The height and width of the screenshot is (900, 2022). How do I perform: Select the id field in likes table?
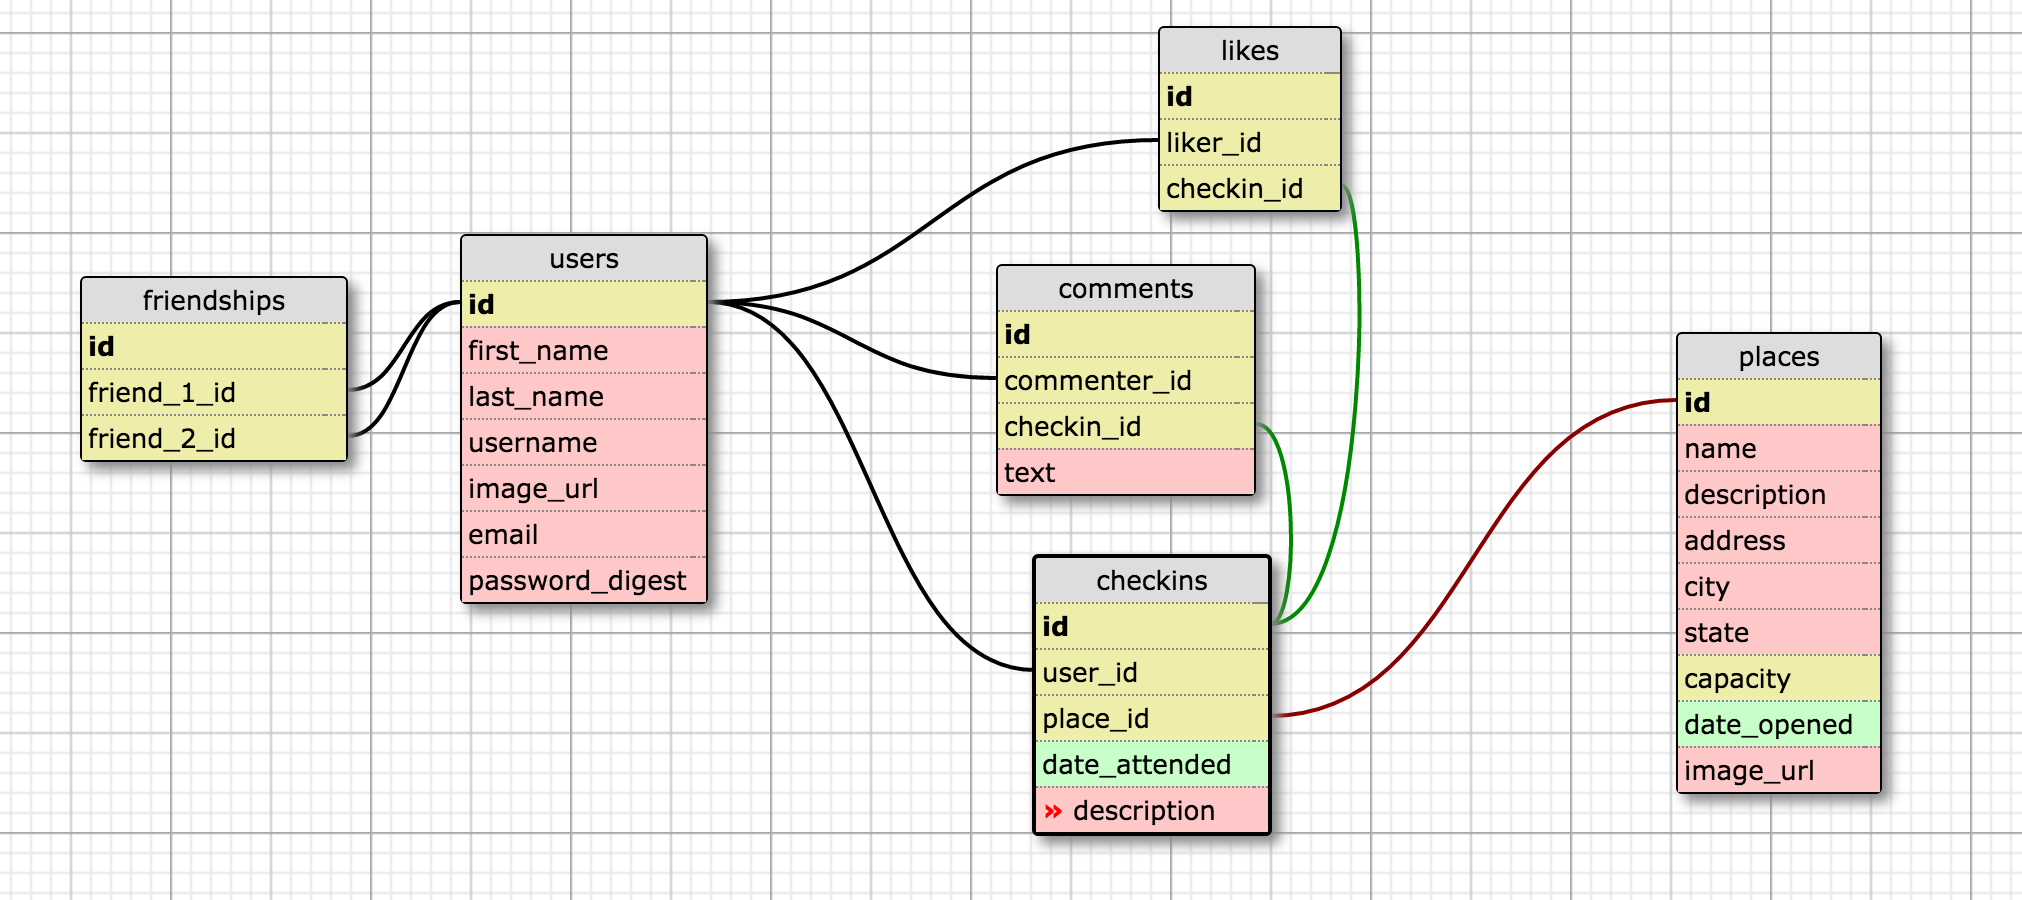[x=1250, y=97]
